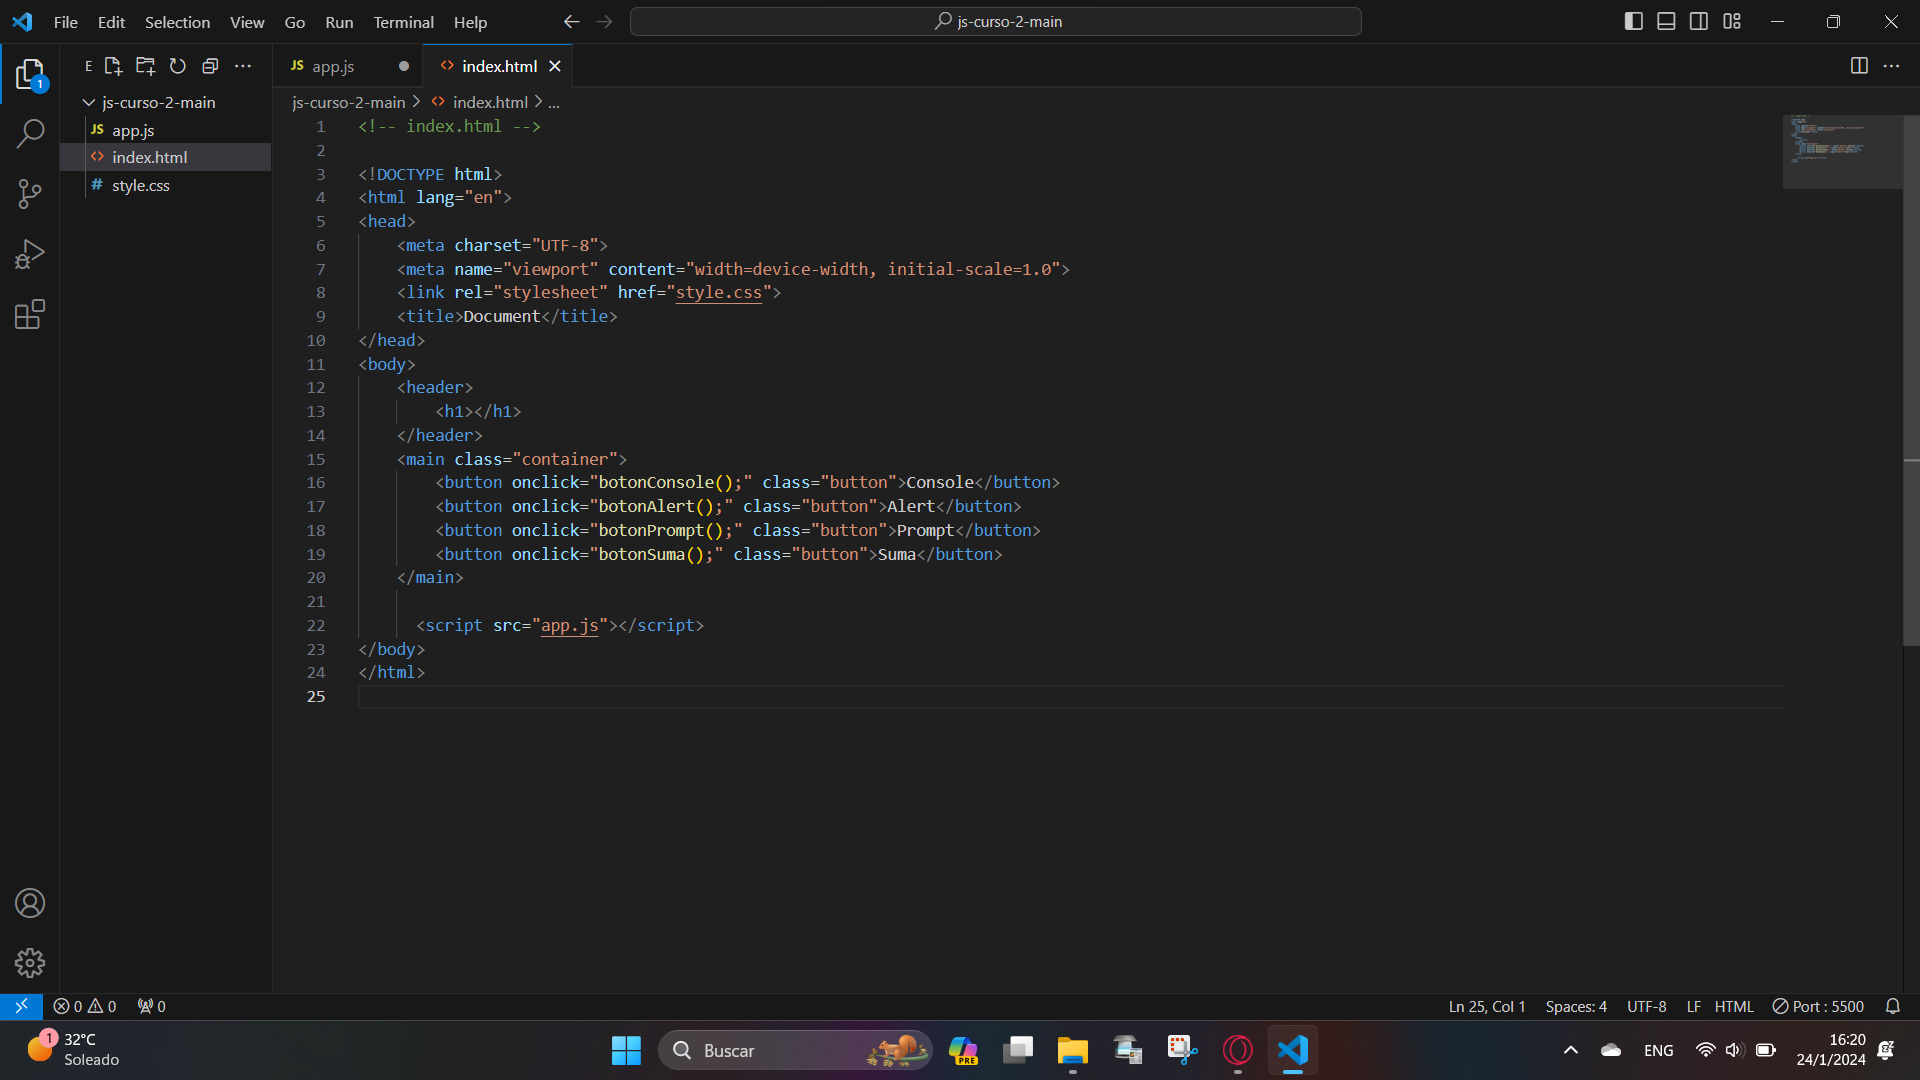Create a new file in Explorer

pos(113,66)
